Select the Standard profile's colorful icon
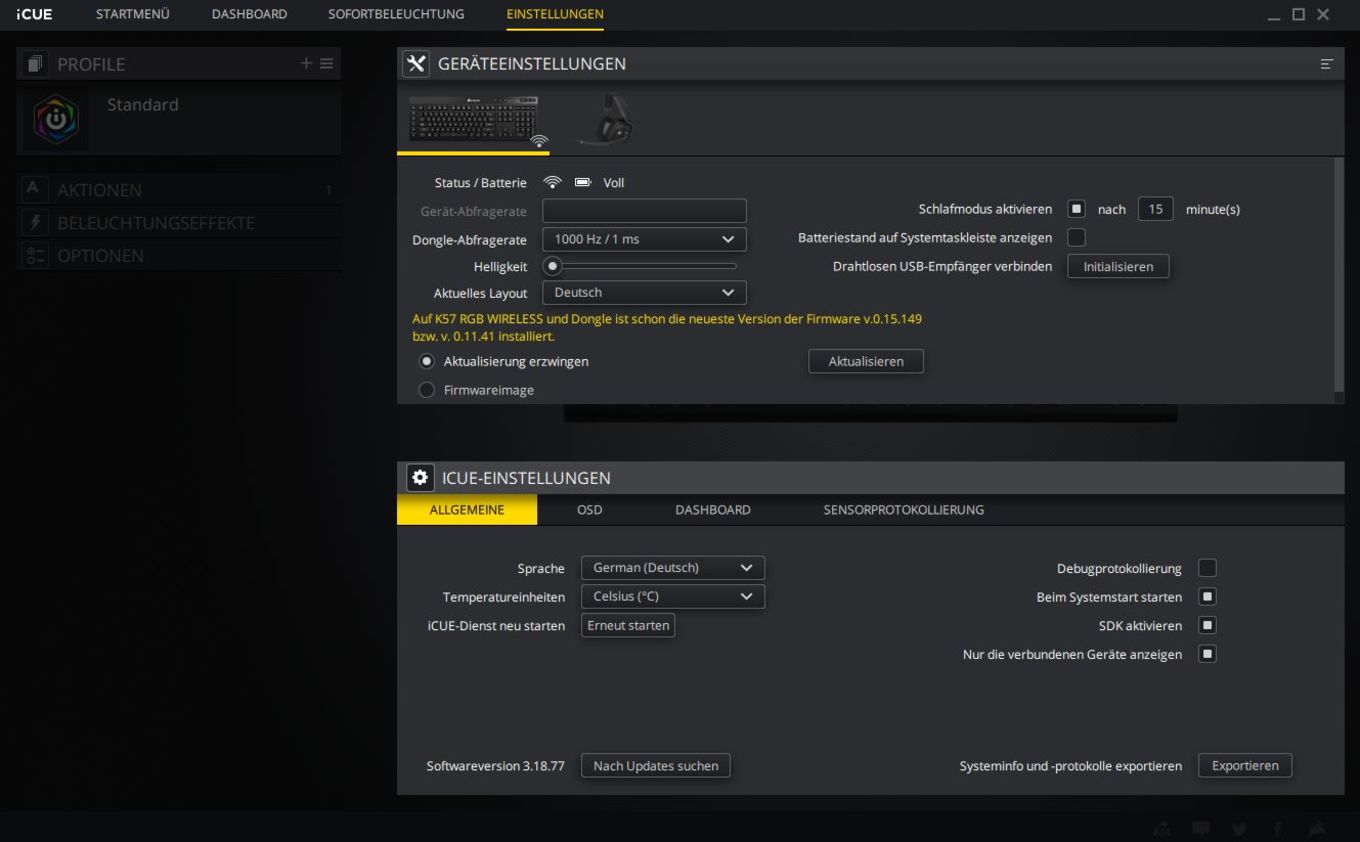This screenshot has width=1360, height=842. [56, 121]
